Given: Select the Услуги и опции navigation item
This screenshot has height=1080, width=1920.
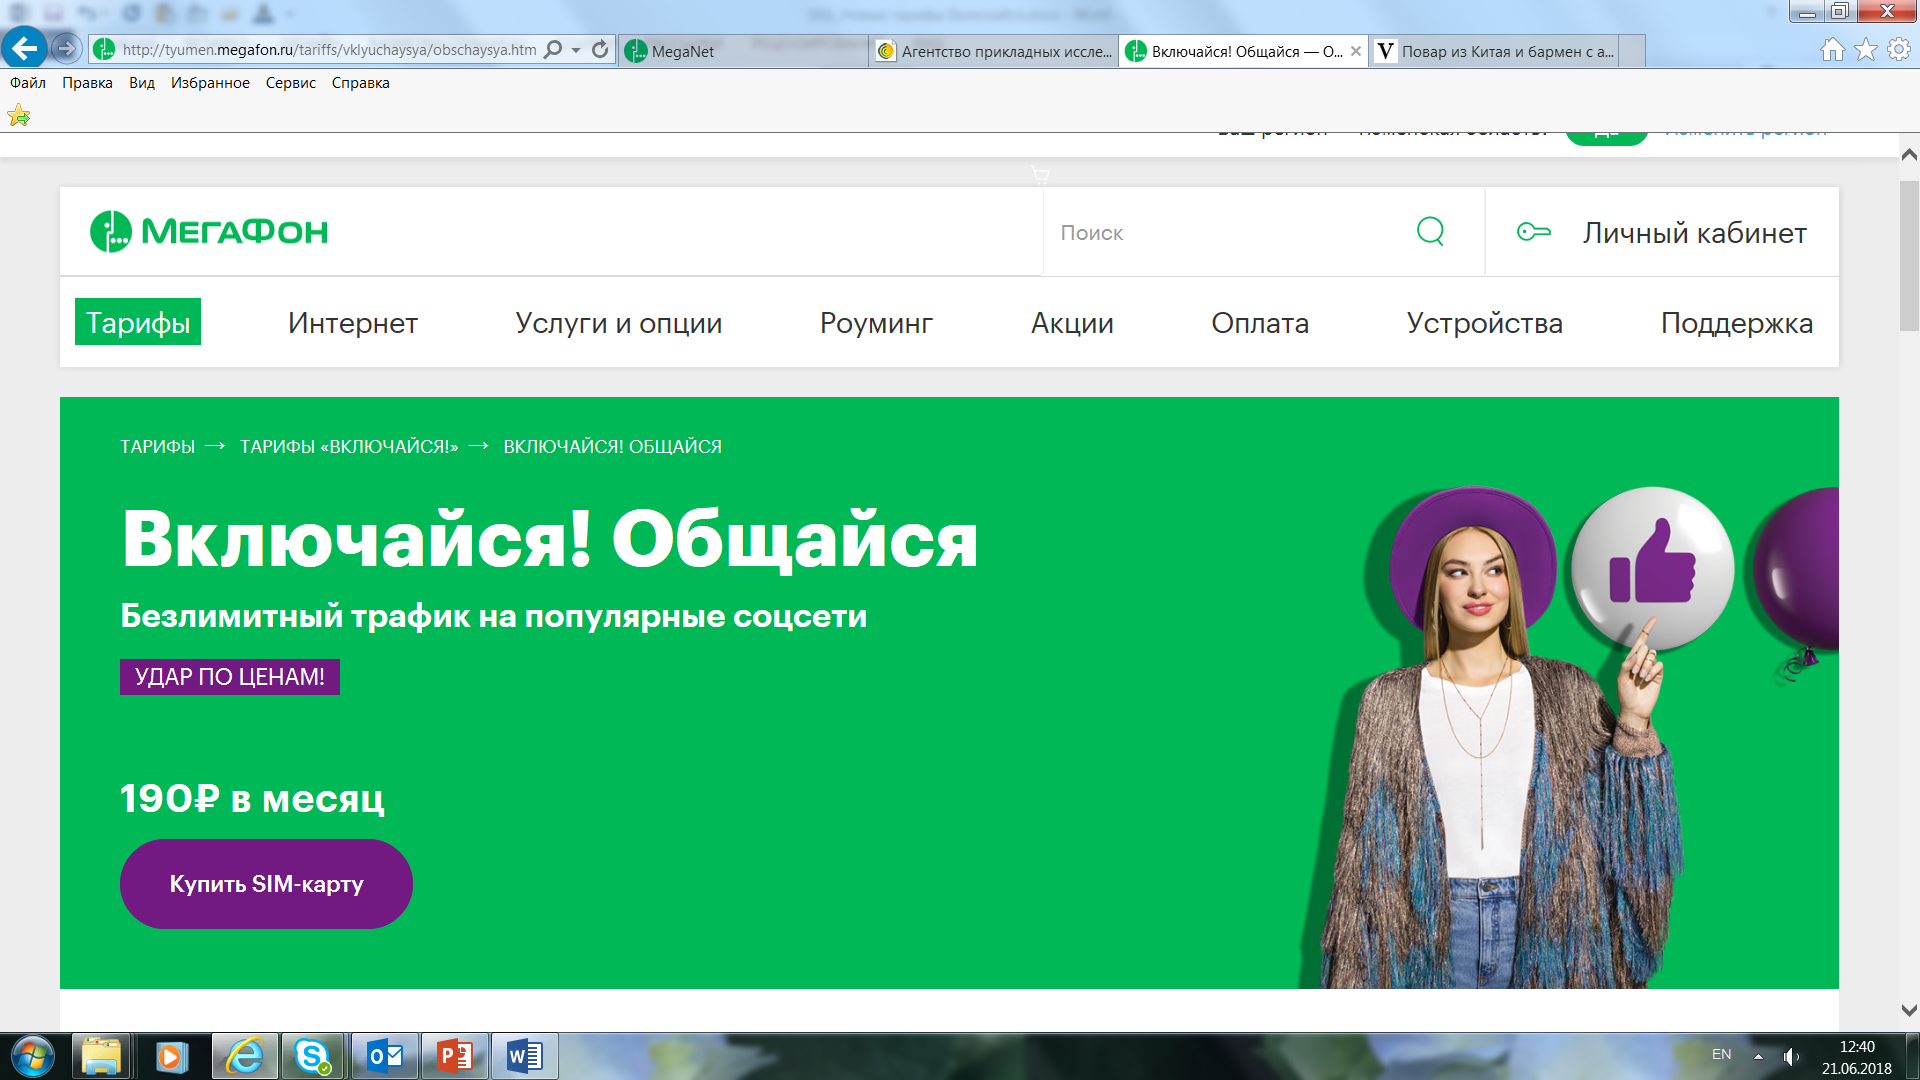Looking at the screenshot, I should coord(619,323).
